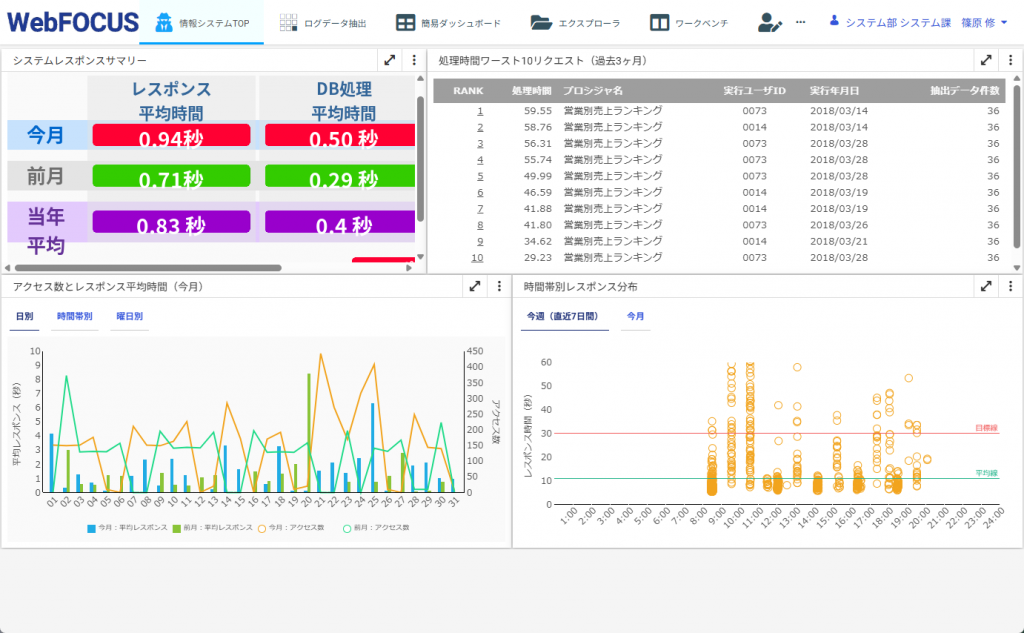Toggle 今月：平均レスポンス legend series
The image size is (1024, 633).
tap(127, 527)
